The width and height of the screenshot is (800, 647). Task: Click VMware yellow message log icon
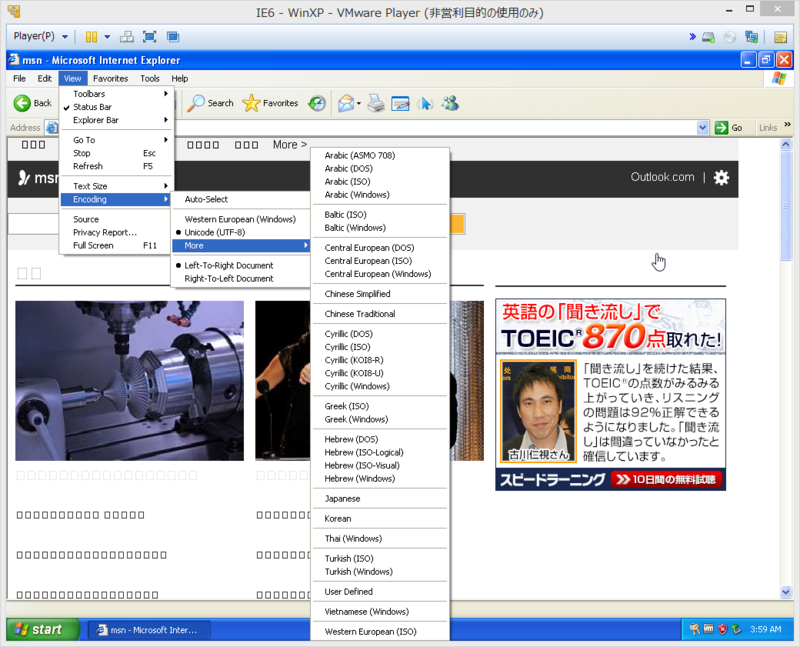(x=780, y=37)
